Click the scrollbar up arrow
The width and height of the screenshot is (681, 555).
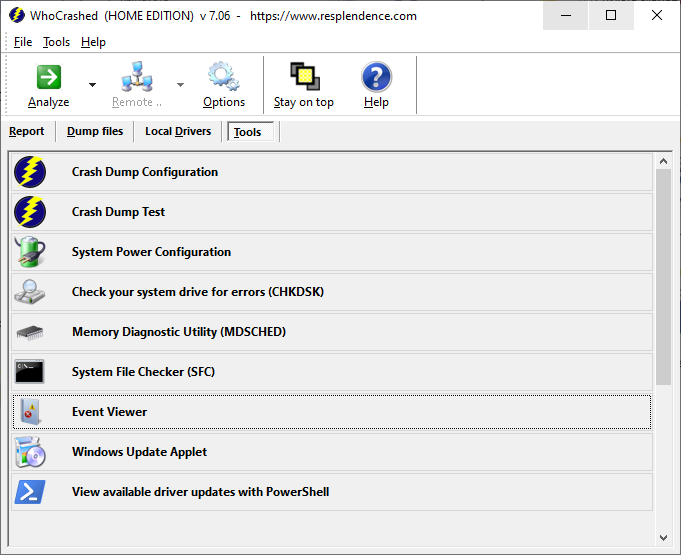click(x=663, y=161)
